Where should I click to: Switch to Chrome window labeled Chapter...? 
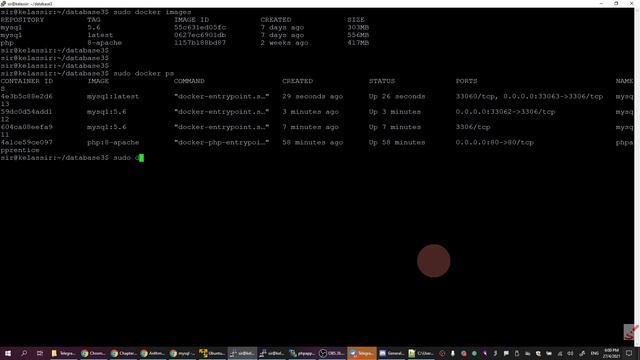[123, 353]
